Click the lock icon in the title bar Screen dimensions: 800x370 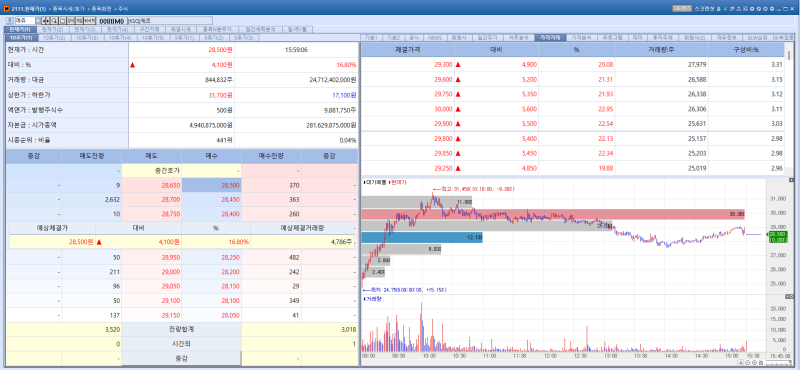(x=718, y=8)
